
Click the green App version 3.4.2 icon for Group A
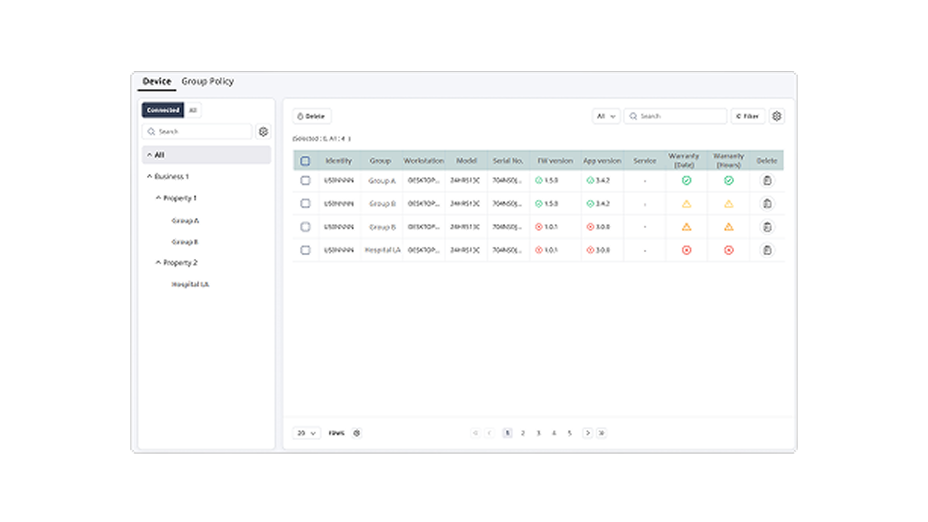(x=590, y=181)
